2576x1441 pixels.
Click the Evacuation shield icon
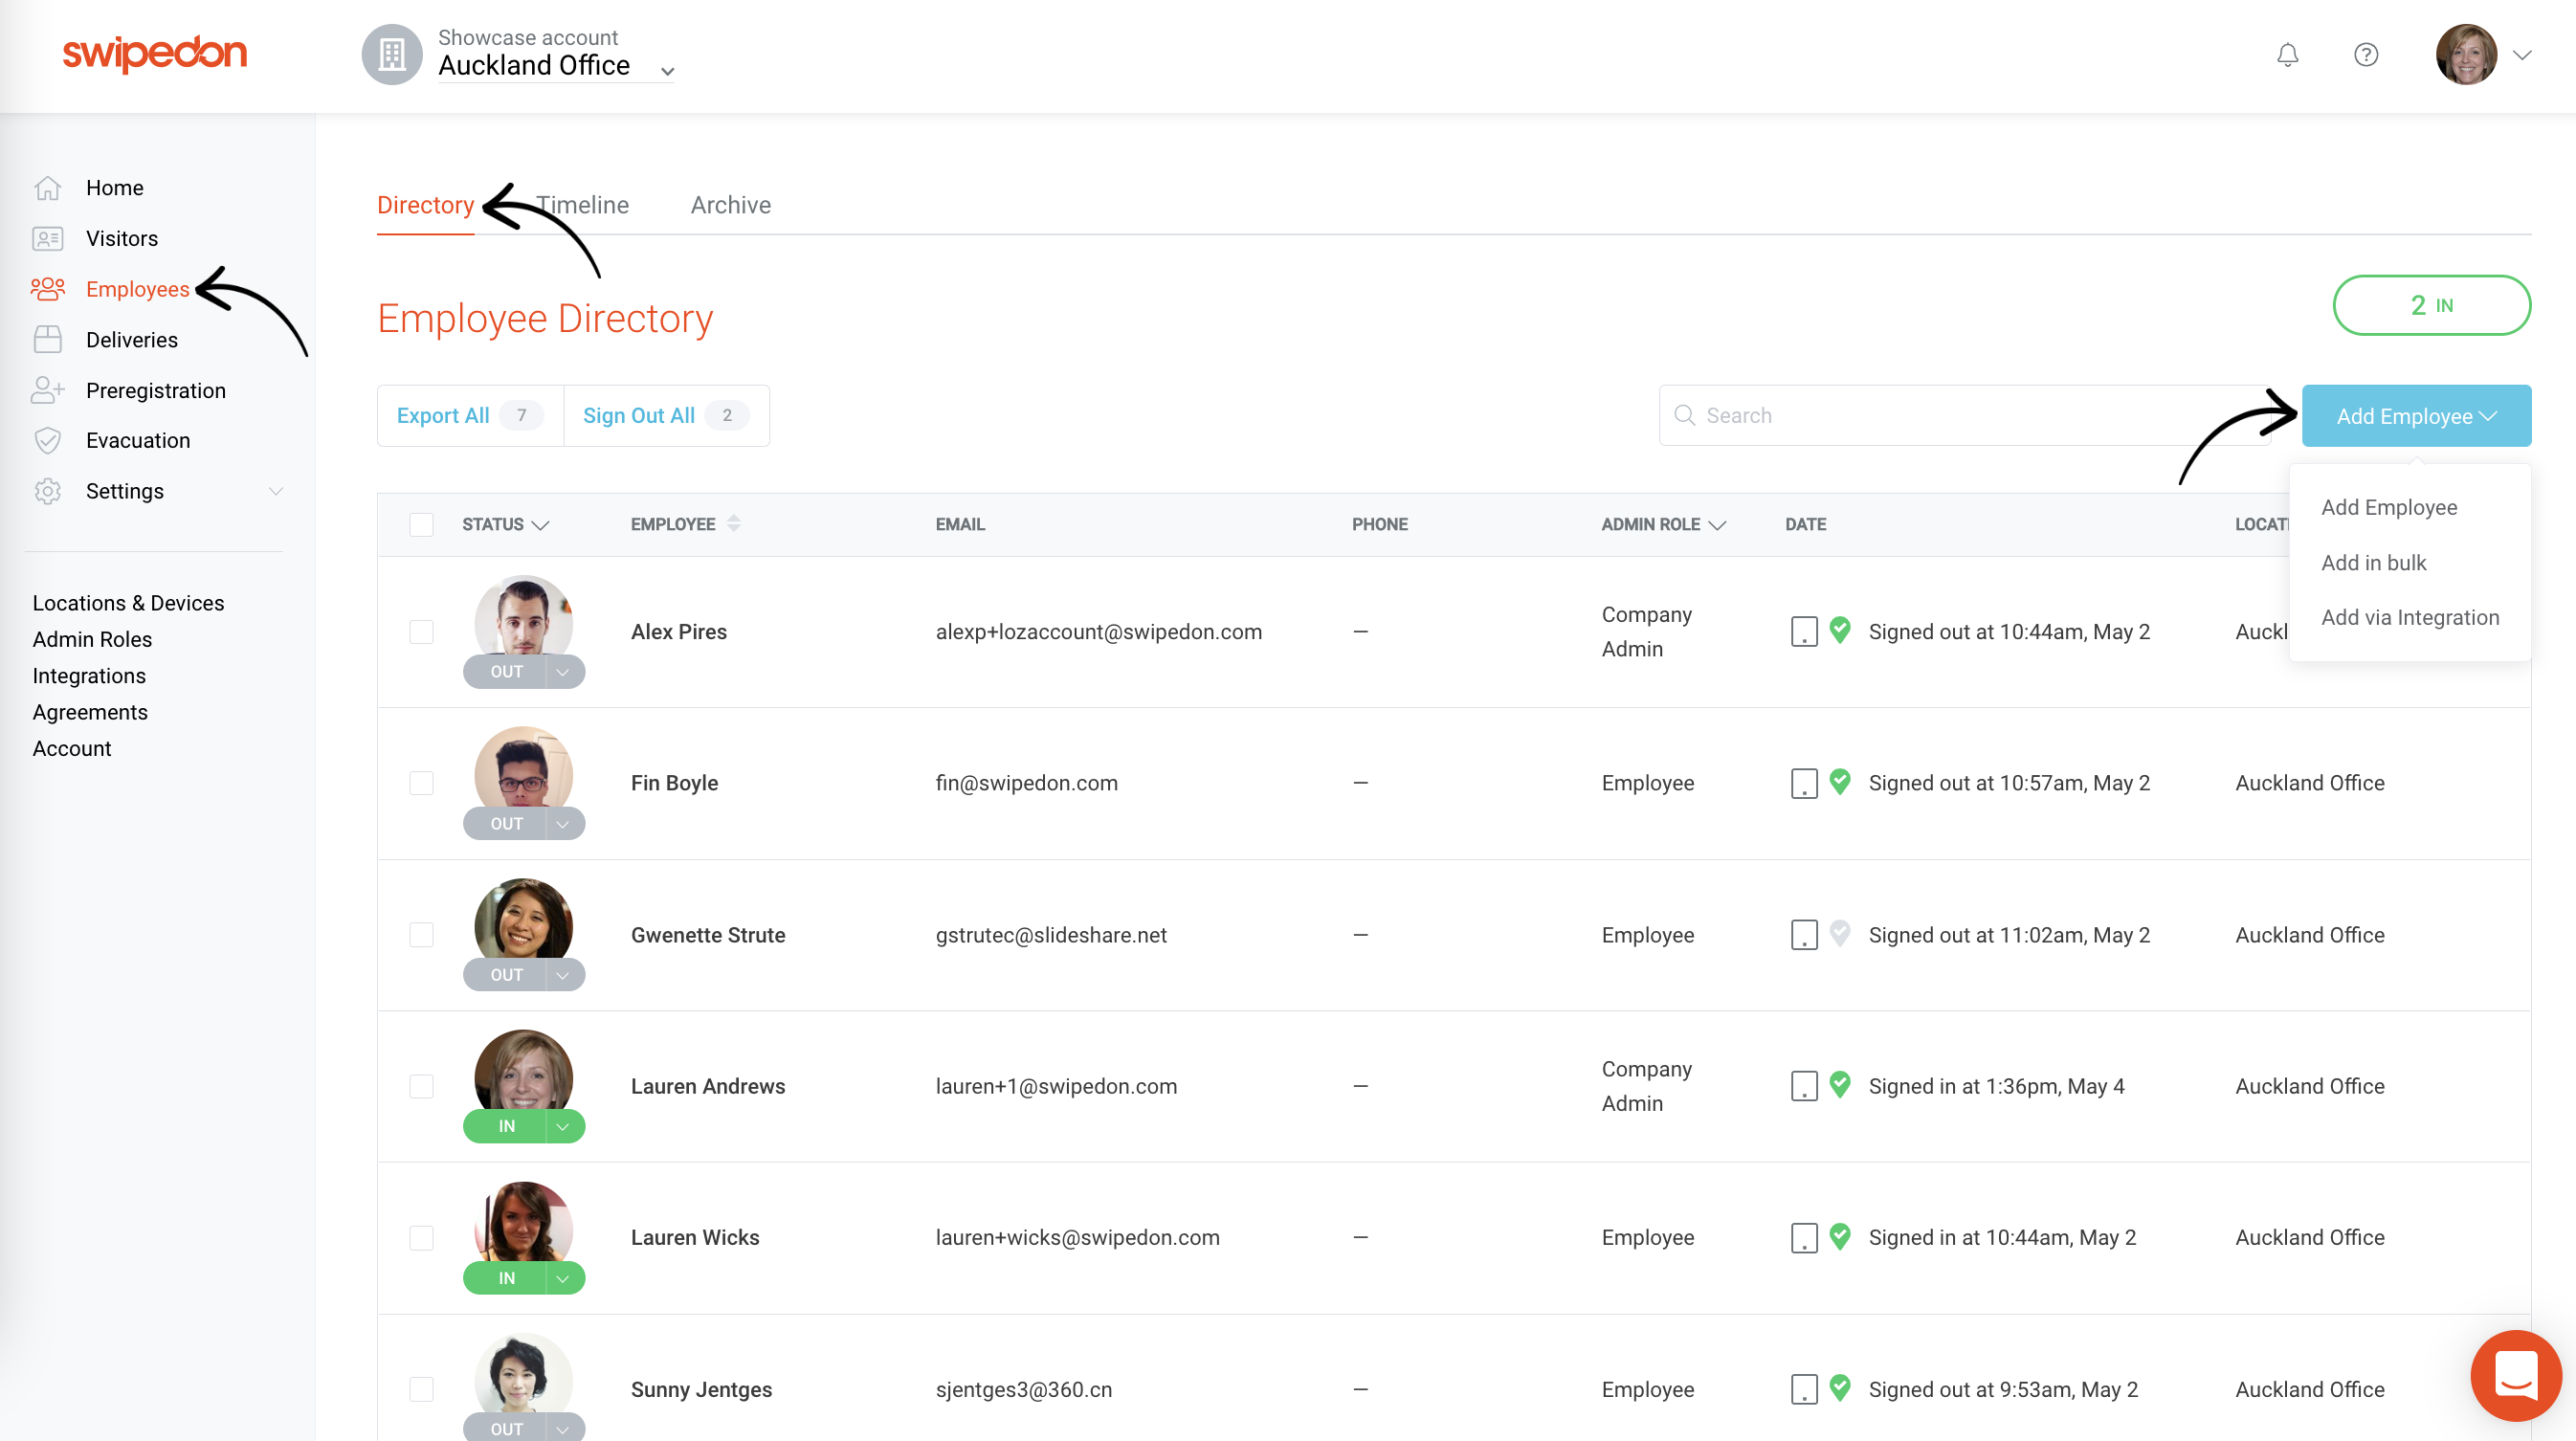48,440
